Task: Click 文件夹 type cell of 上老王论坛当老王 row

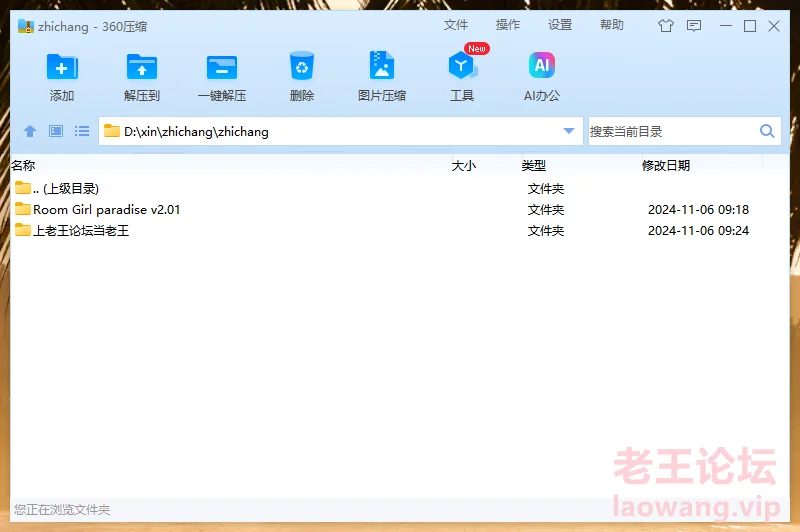Action: (x=546, y=231)
